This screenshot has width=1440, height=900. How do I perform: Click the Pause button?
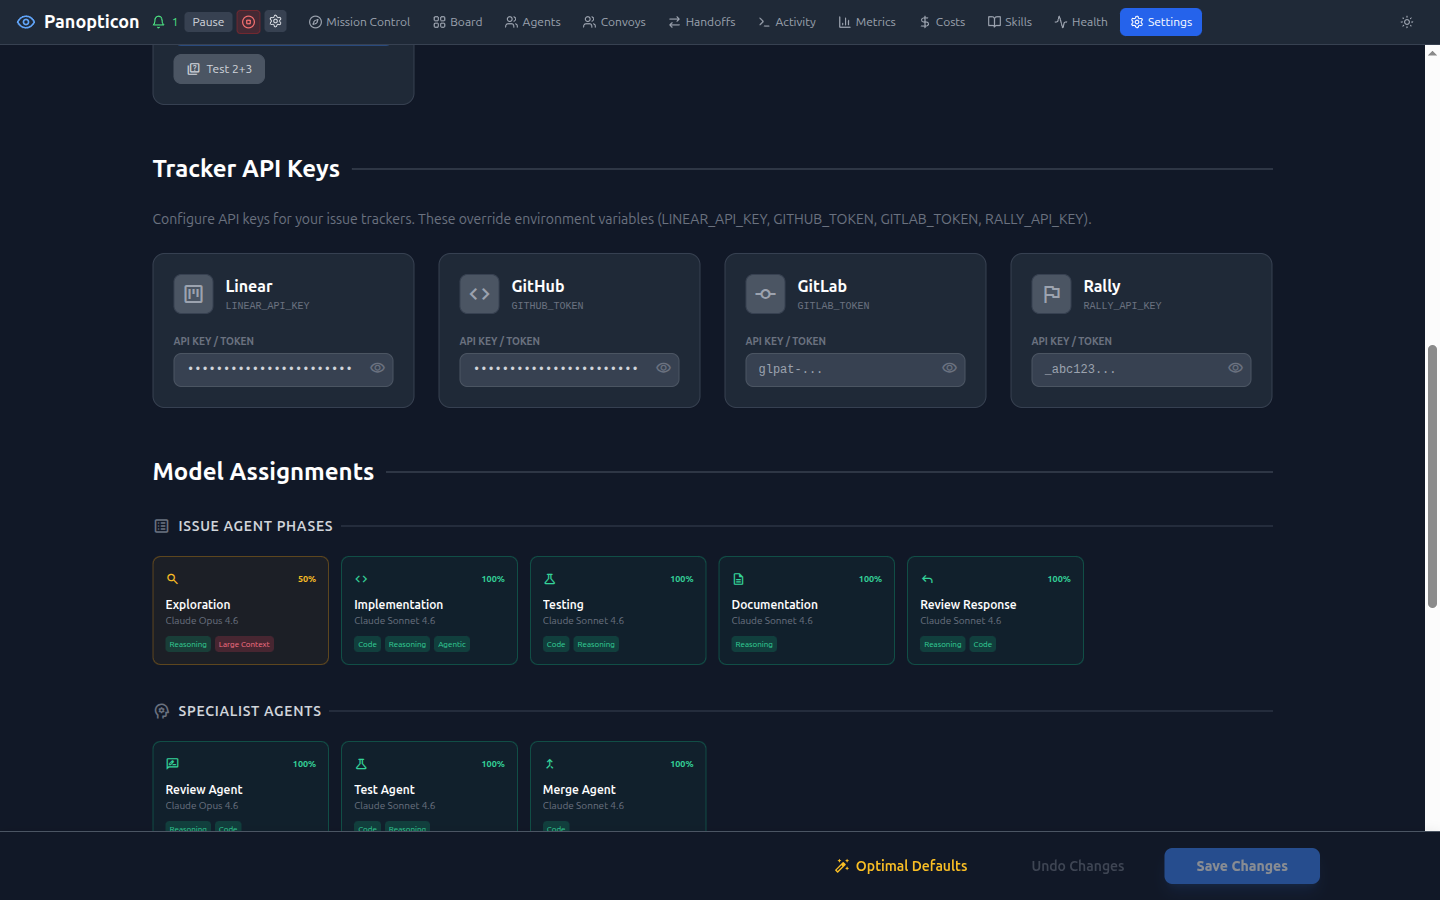(x=208, y=22)
